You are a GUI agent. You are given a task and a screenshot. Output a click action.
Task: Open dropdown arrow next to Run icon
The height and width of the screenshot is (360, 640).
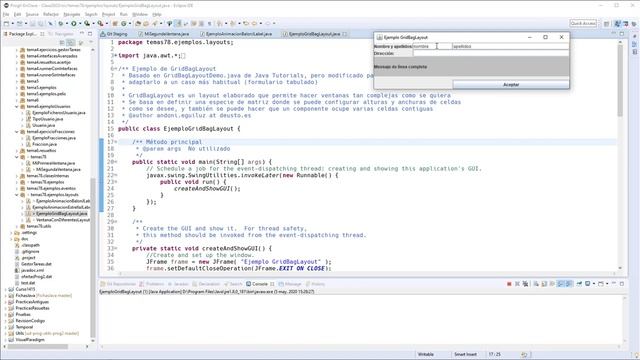(x=79, y=24)
